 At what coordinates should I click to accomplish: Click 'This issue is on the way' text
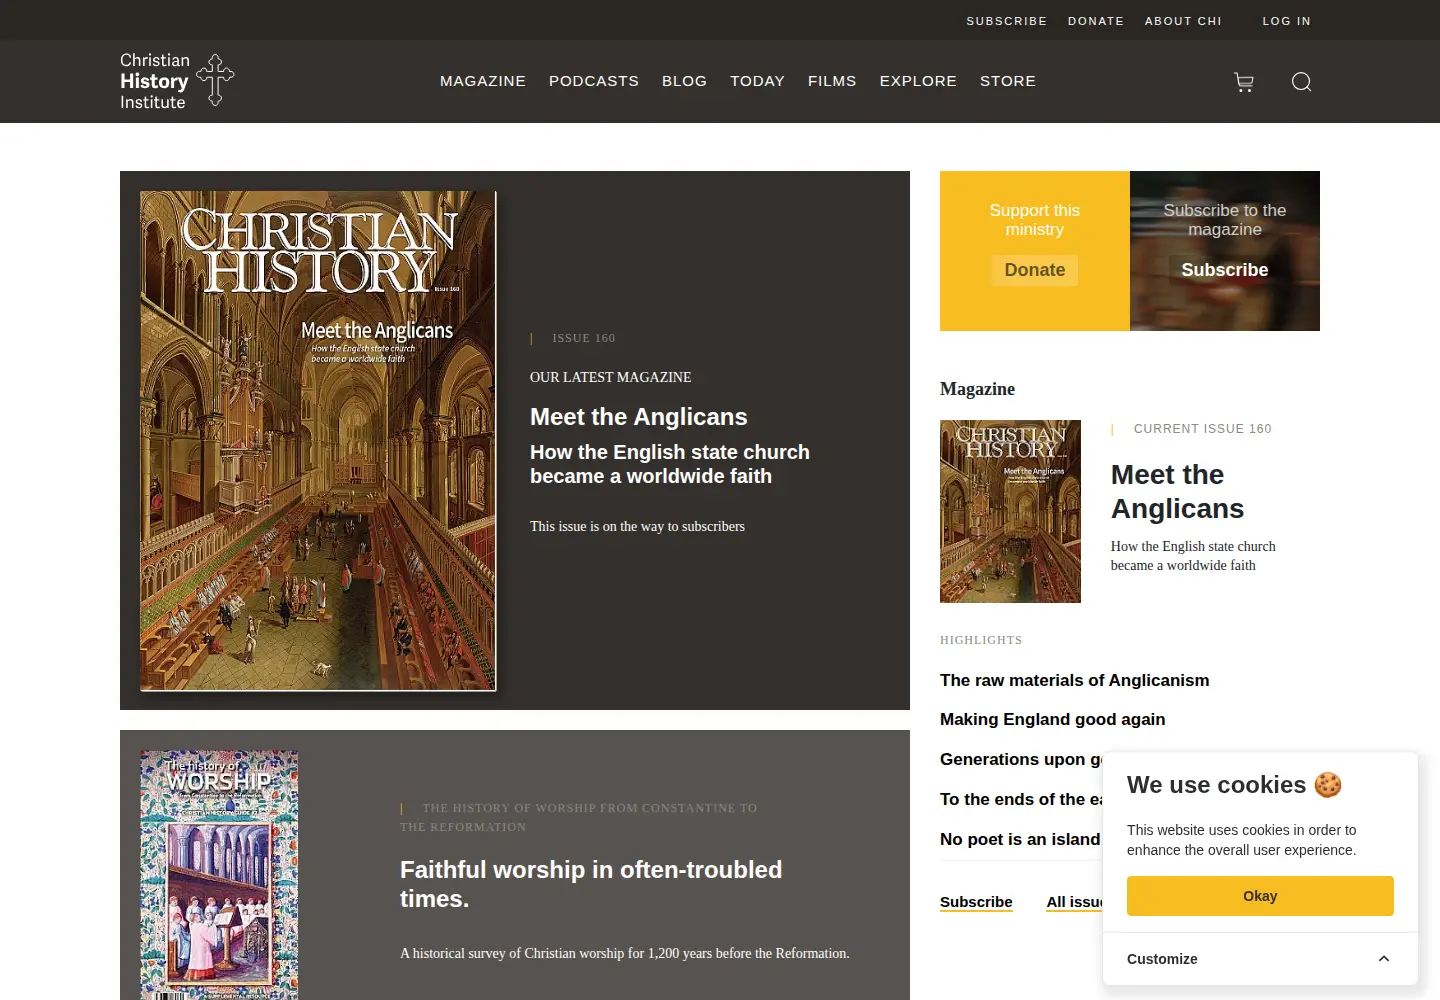637,526
